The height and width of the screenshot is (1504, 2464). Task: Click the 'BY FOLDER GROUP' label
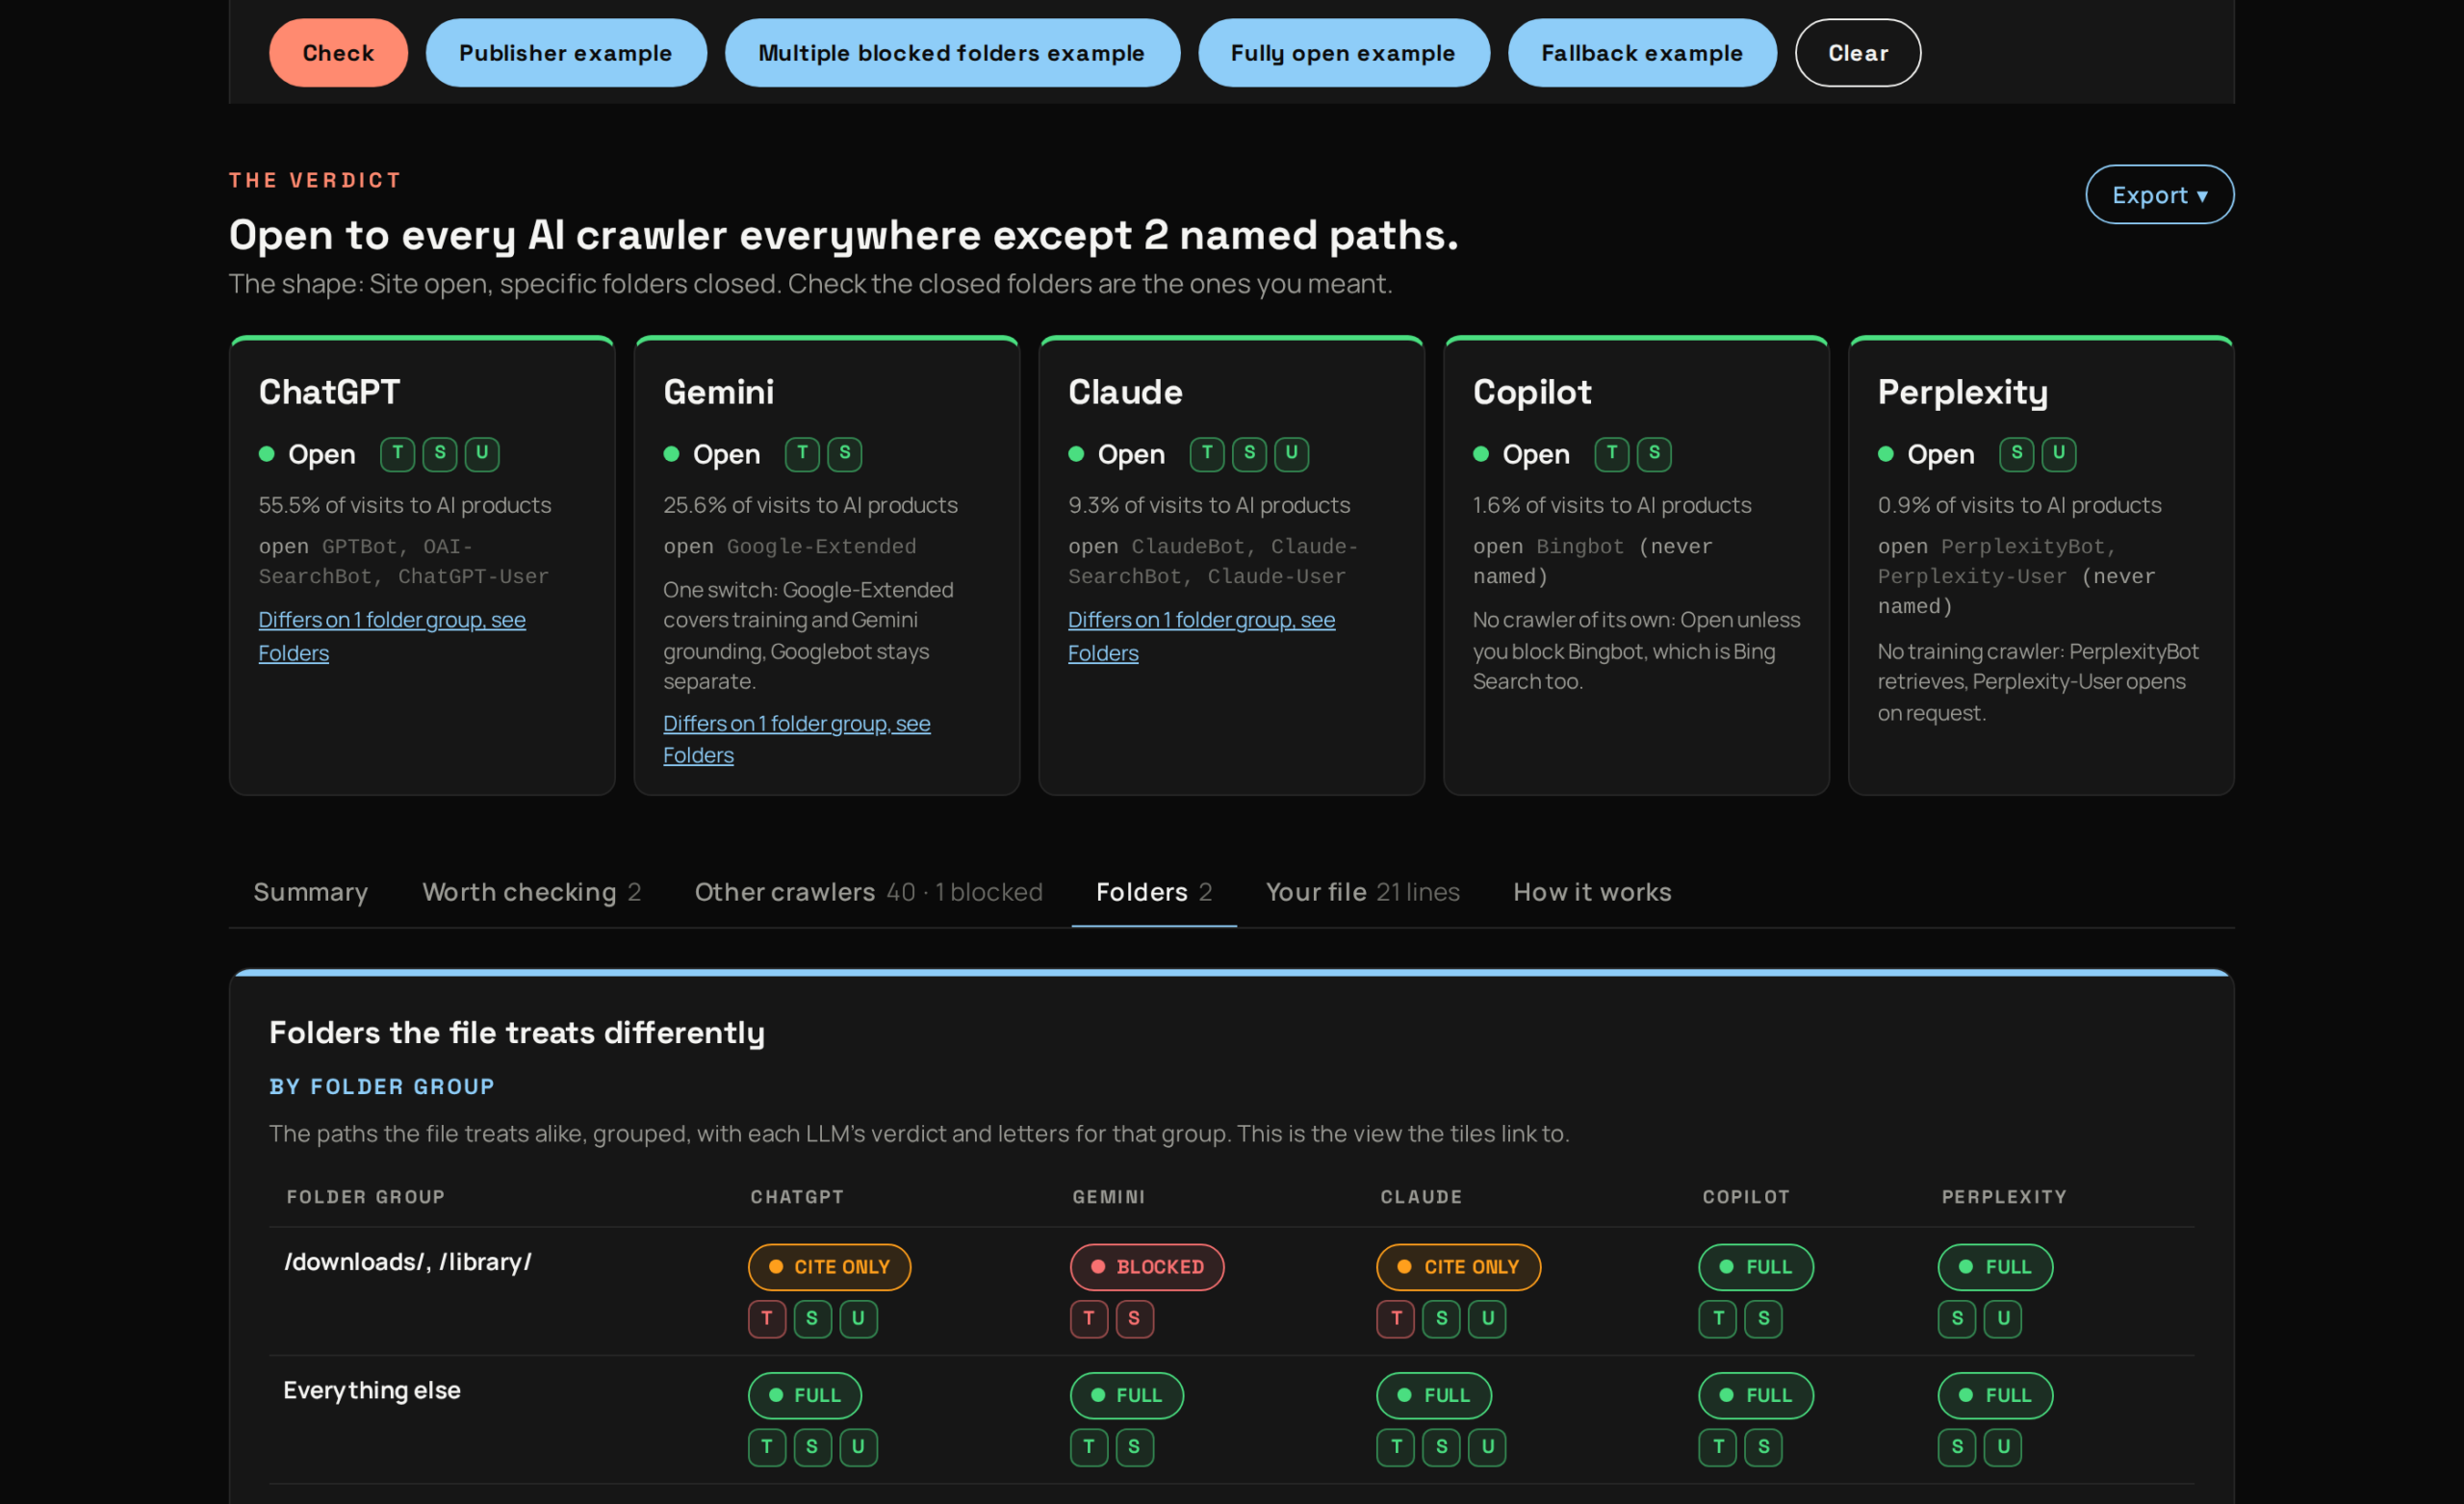click(x=382, y=1087)
